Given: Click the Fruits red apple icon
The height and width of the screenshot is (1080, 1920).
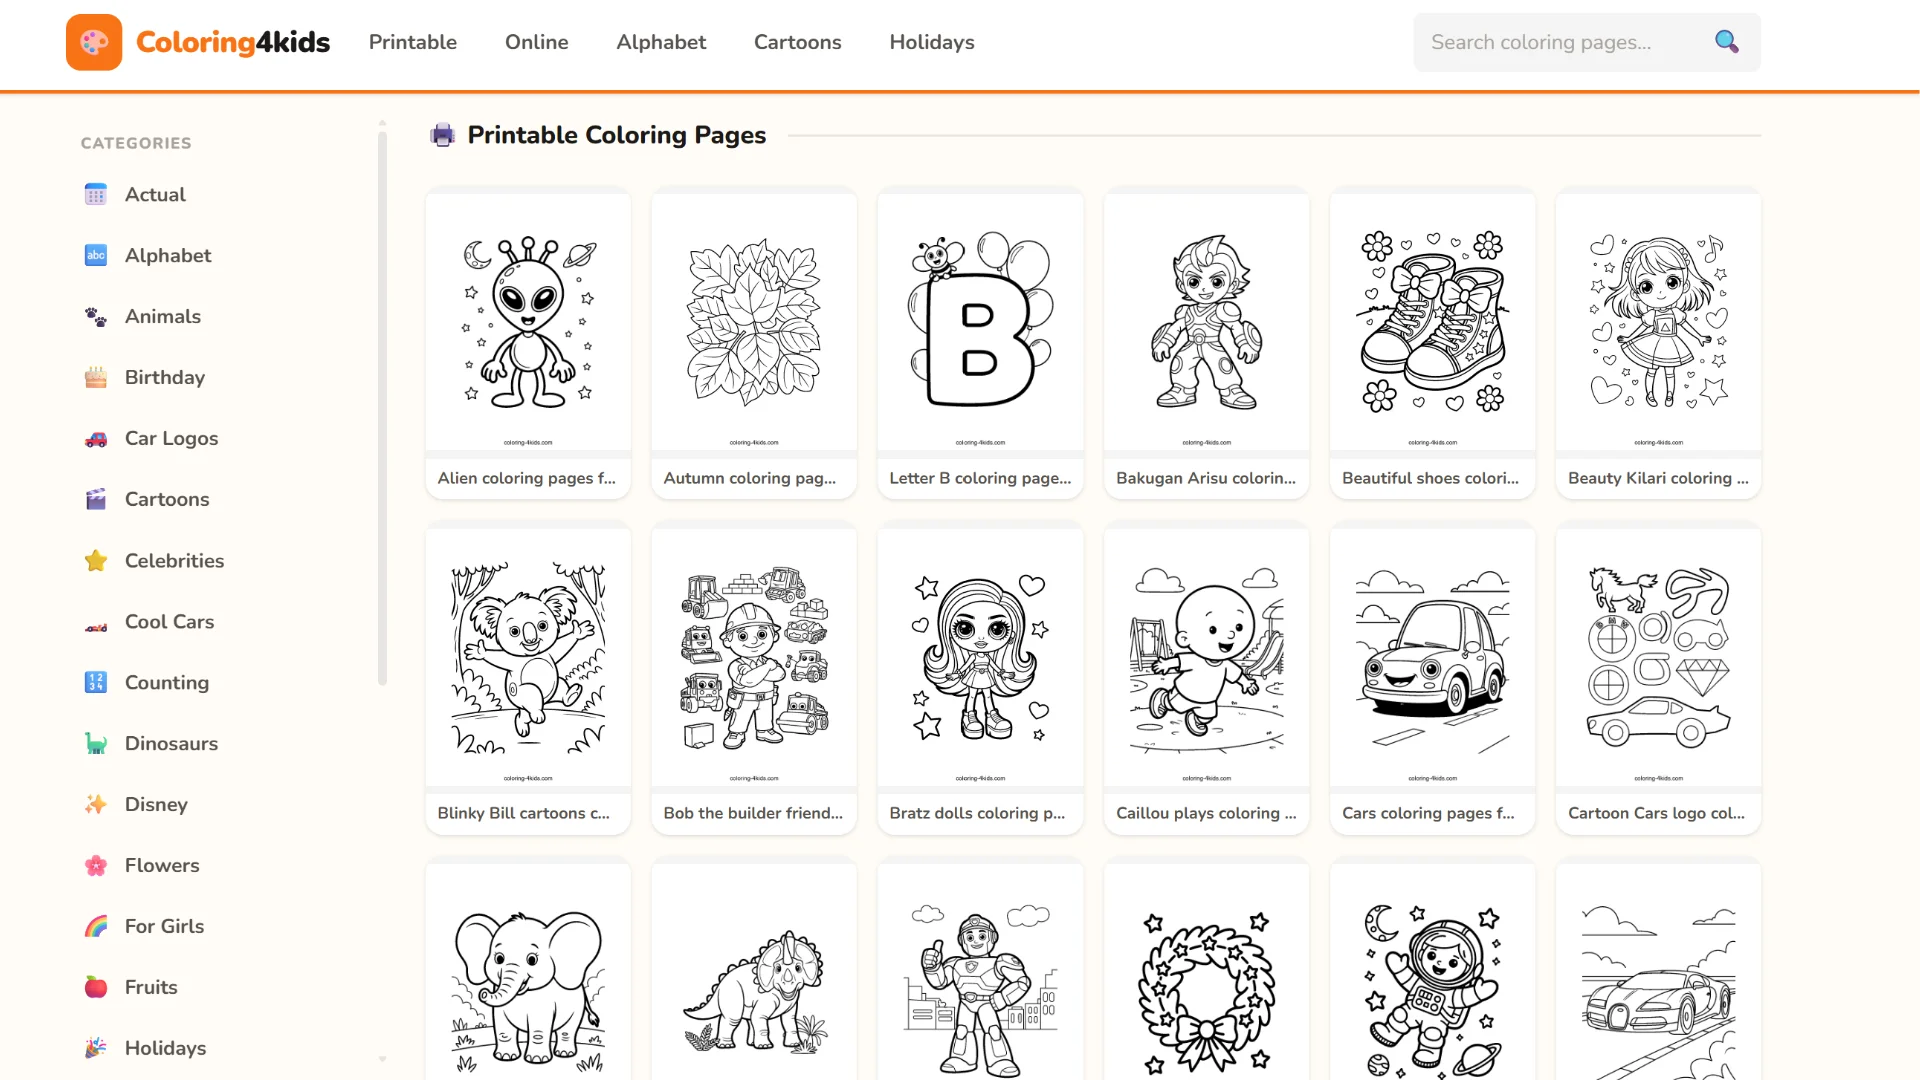Looking at the screenshot, I should (x=96, y=987).
